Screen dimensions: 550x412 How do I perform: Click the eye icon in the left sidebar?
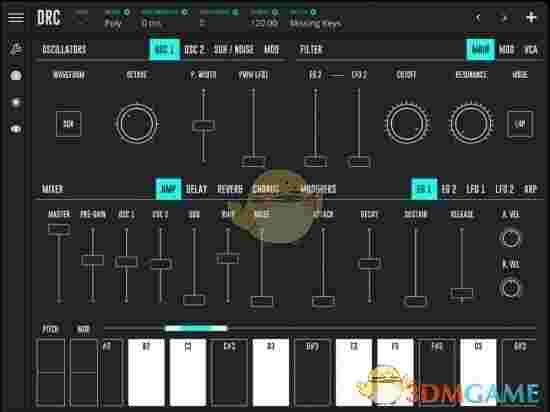click(x=16, y=129)
